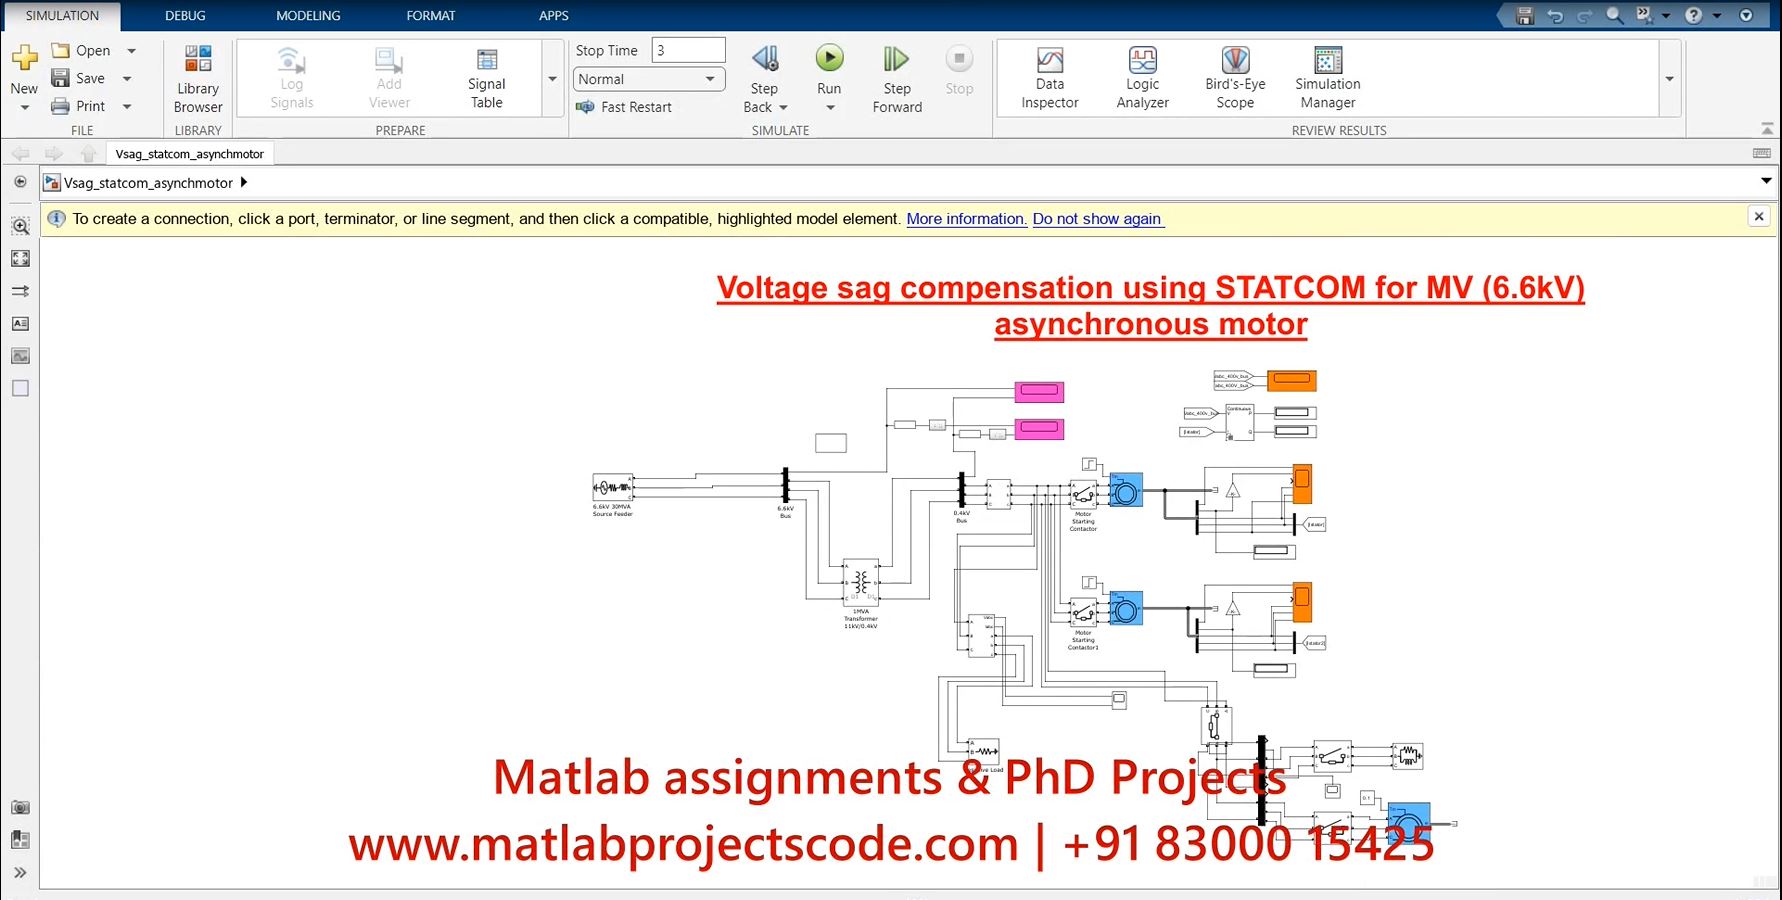The image size is (1782, 900).
Task: Expand the REVIEW RESULTS gallery arrow
Action: [x=1669, y=79]
